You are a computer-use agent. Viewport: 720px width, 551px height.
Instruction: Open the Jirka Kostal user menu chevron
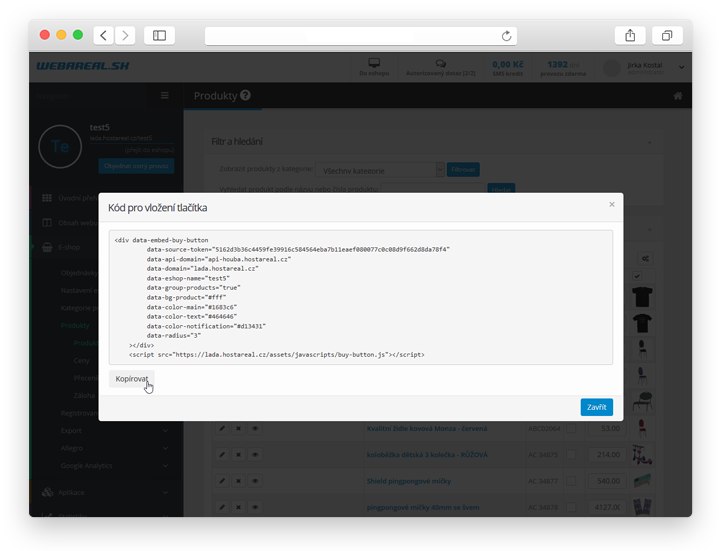click(681, 67)
